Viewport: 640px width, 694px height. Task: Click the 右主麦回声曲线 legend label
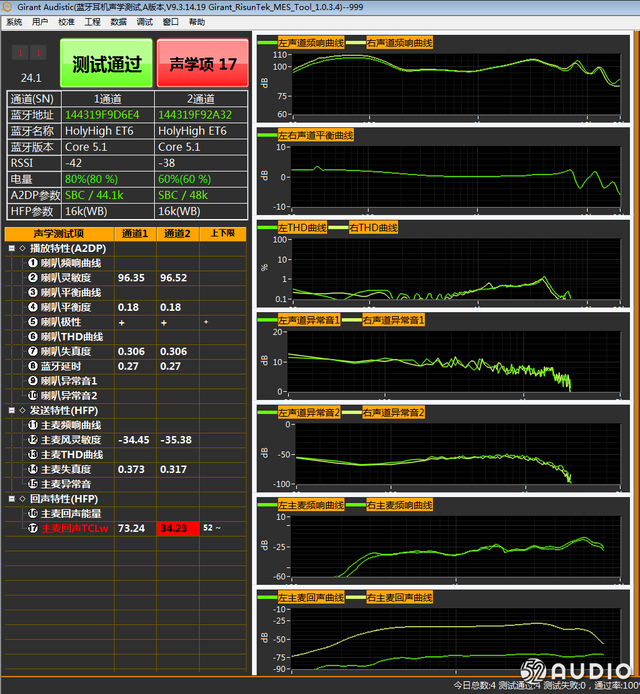point(399,598)
